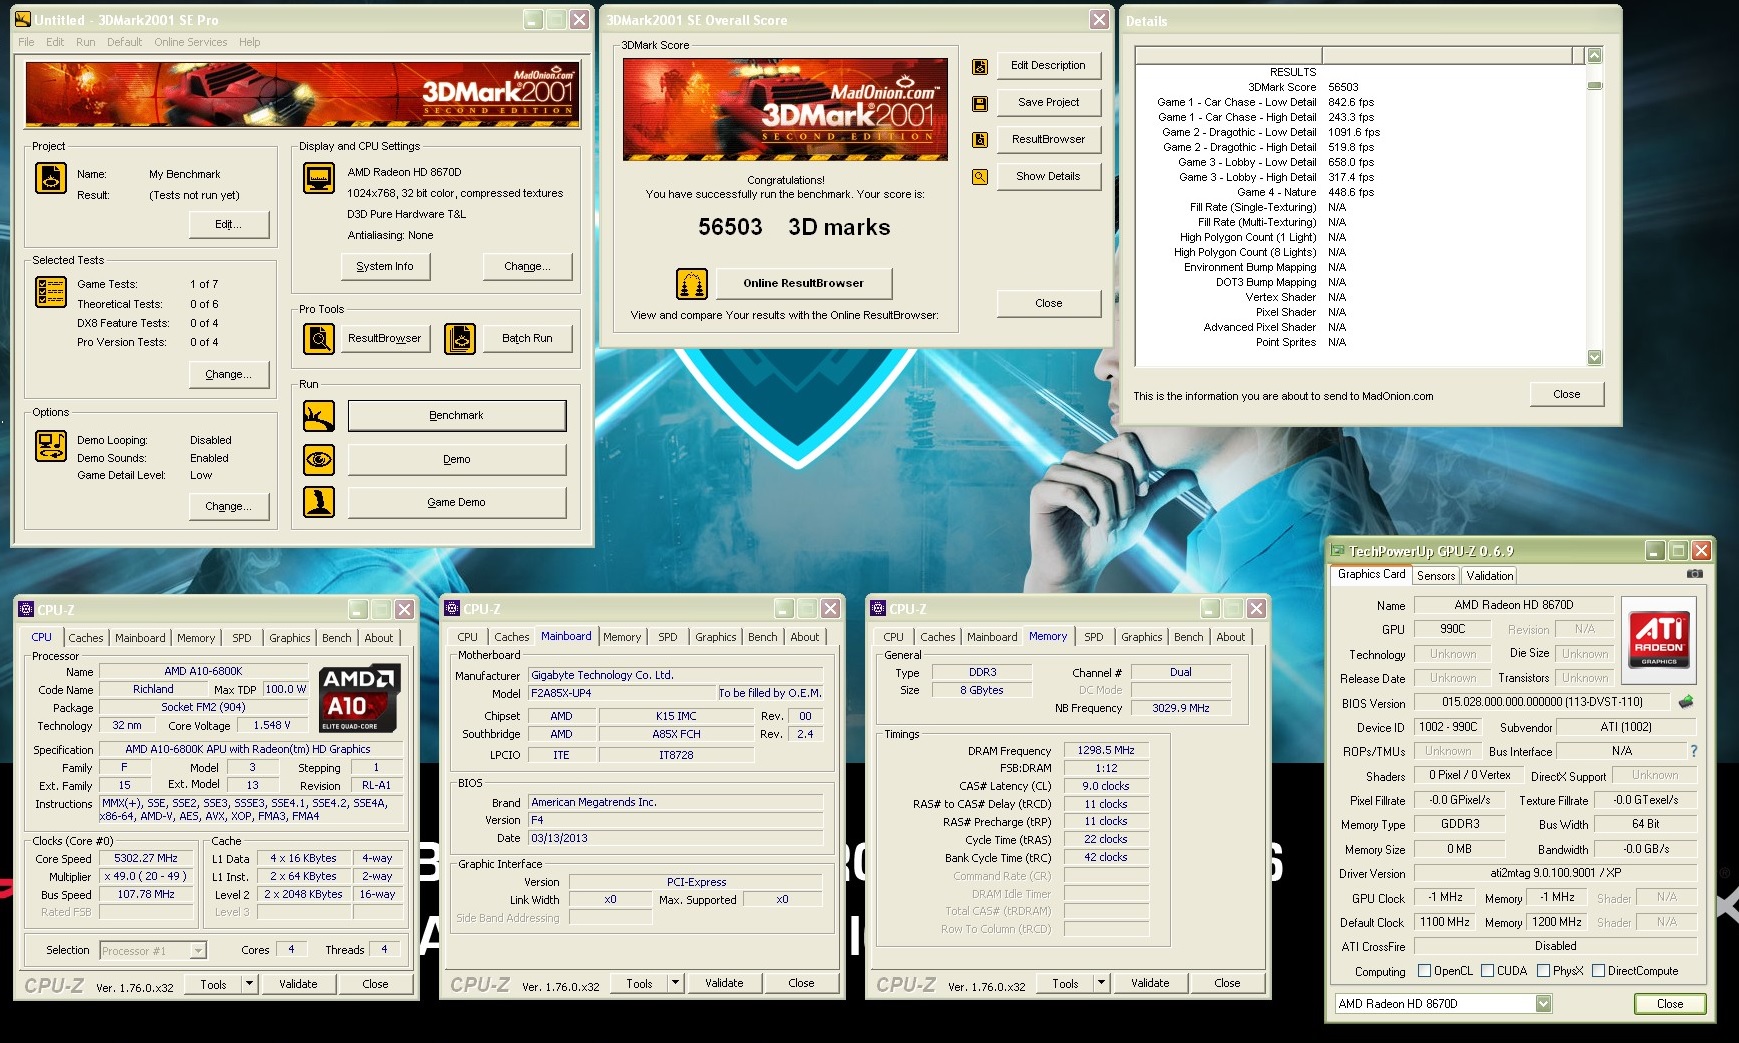
Task: Enable the PhysX checkbox in GPU-Z
Action: coord(1544,971)
